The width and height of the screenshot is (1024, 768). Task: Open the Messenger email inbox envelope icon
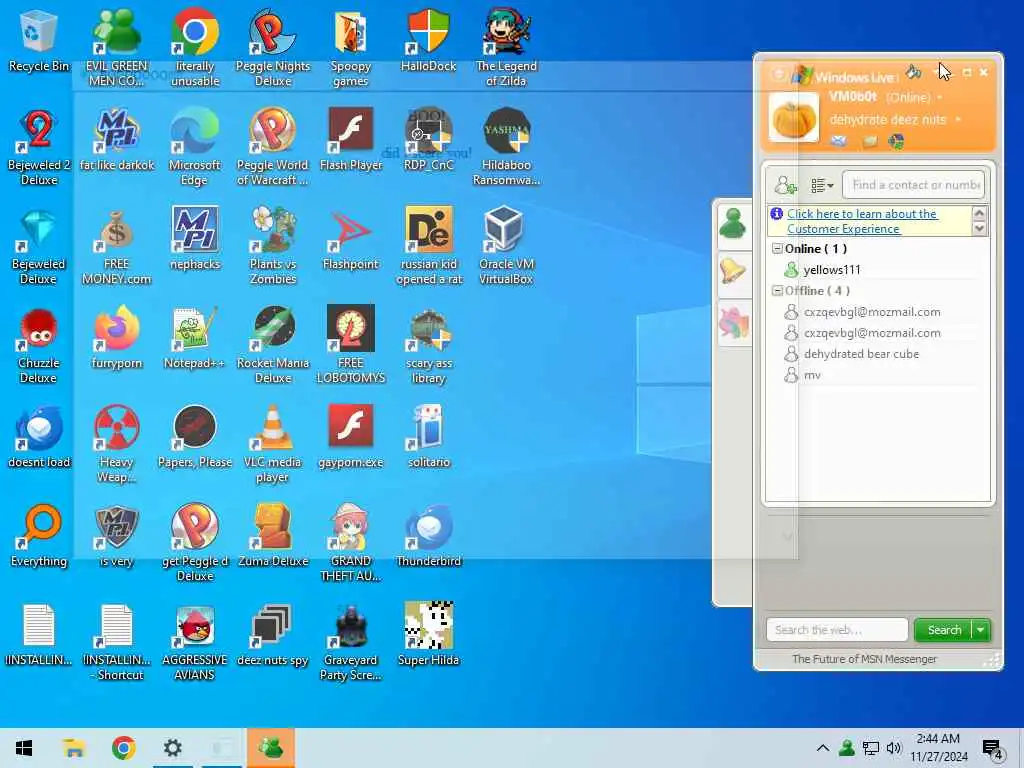[x=839, y=141]
